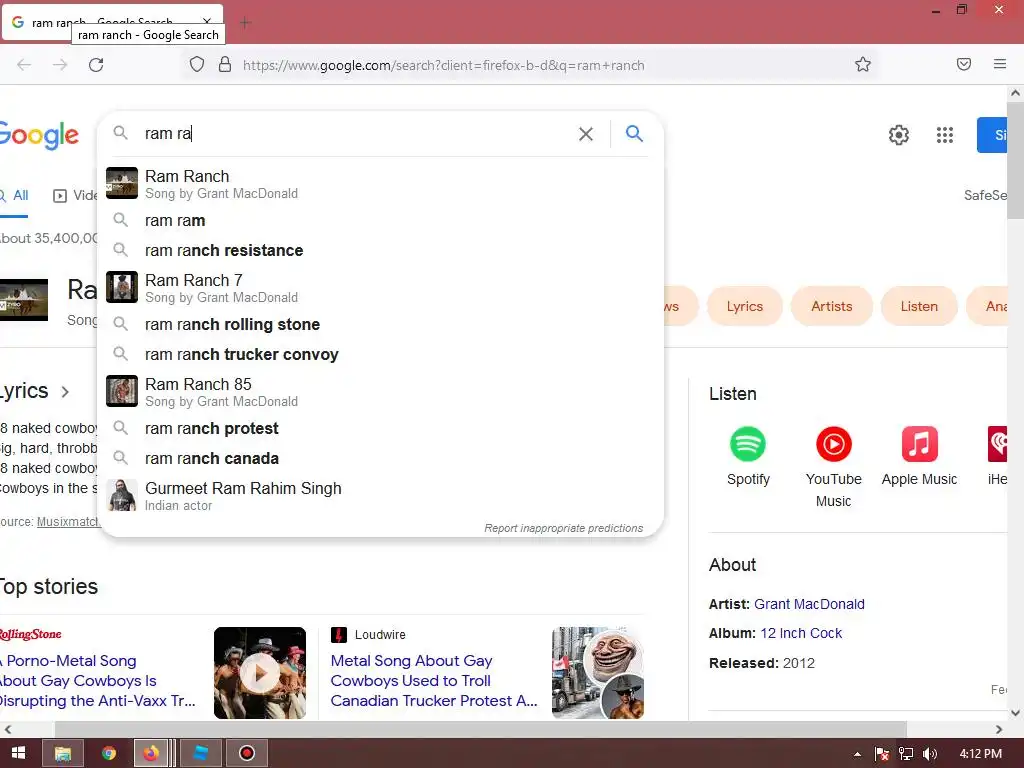Viewport: 1024px width, 768px height.
Task: Select Ram Ranch 85 song suggestion
Action: point(380,391)
